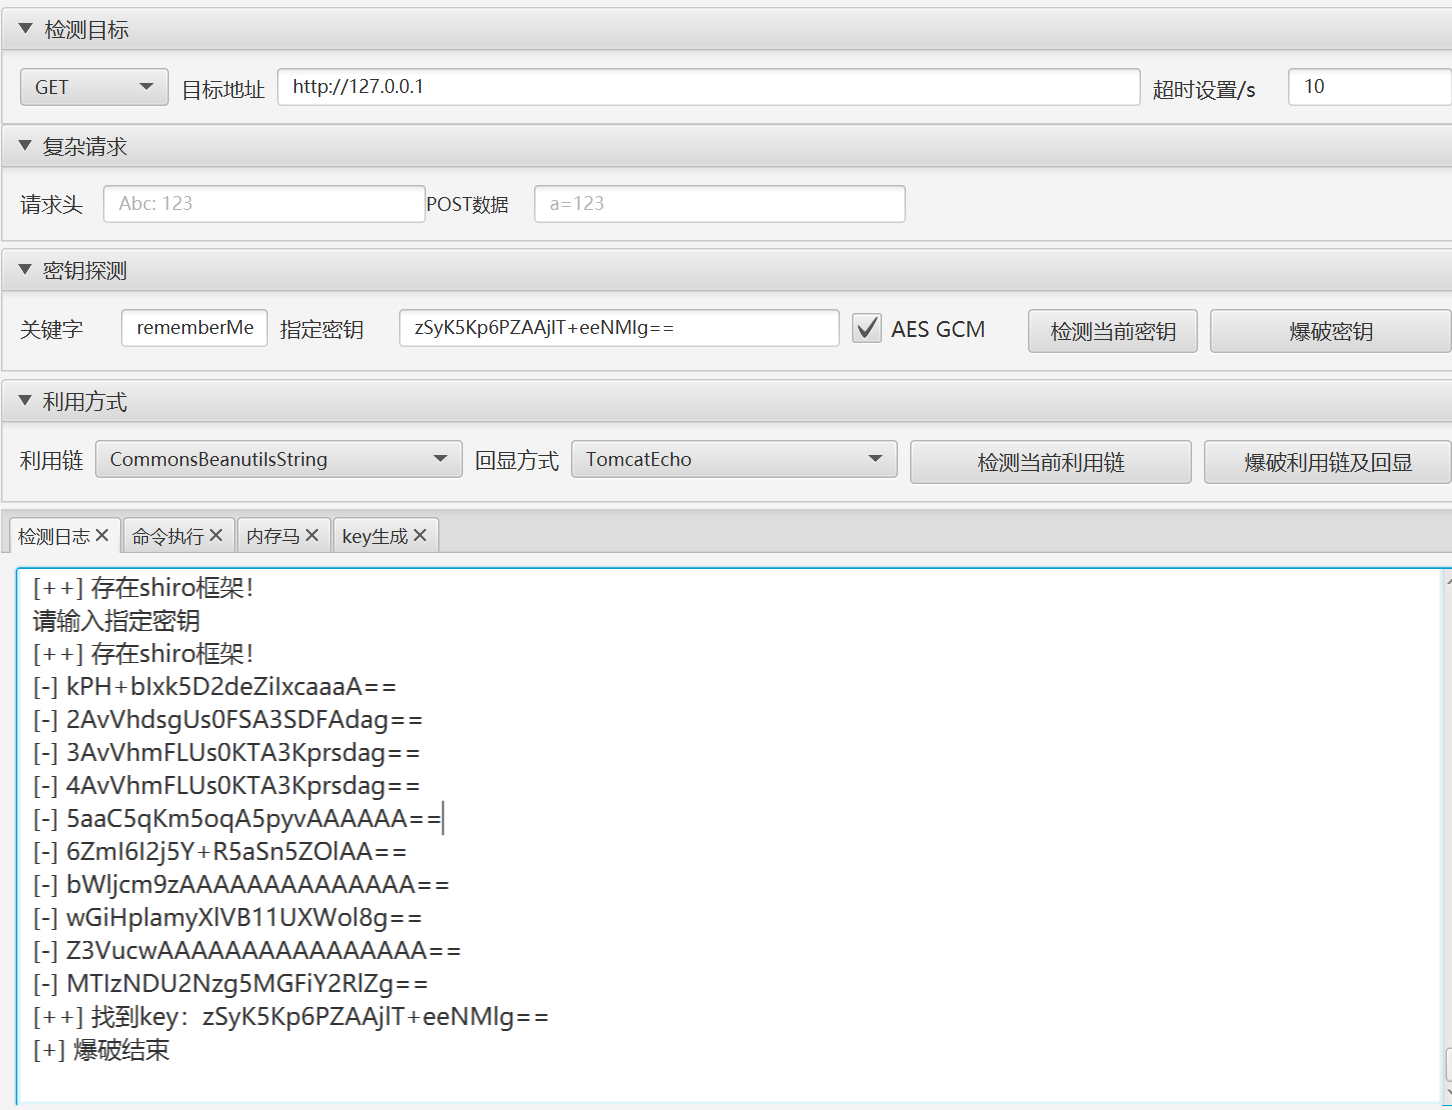Expand the TomcatEcho echo method dropdown

click(733, 459)
